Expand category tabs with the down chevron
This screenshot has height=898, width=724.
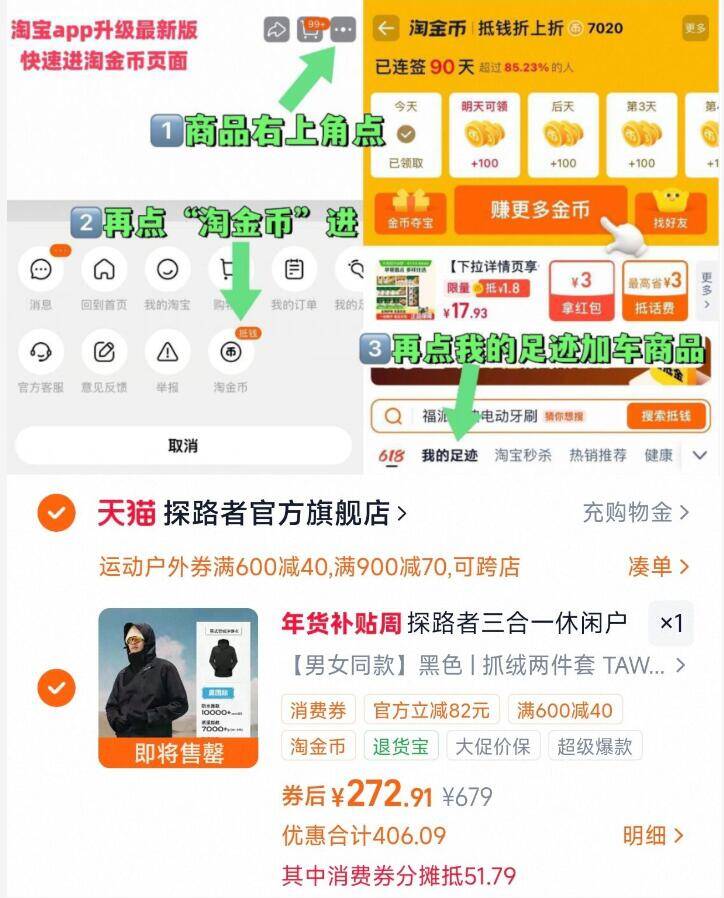coord(700,455)
